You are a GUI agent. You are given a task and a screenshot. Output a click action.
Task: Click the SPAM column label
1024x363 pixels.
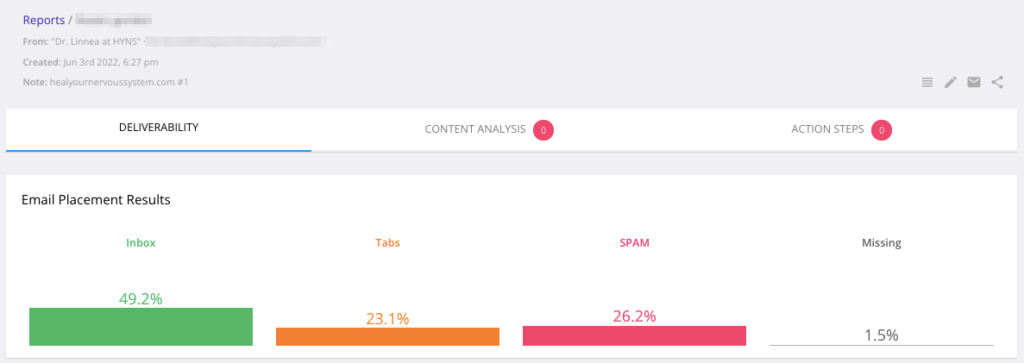click(634, 243)
